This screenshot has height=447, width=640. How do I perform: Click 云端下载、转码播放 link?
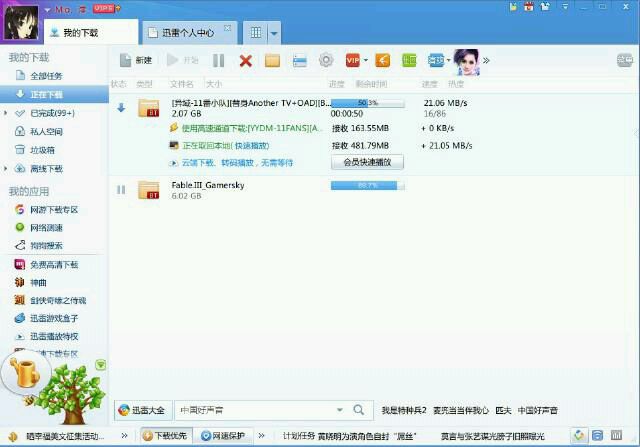tap(237, 163)
